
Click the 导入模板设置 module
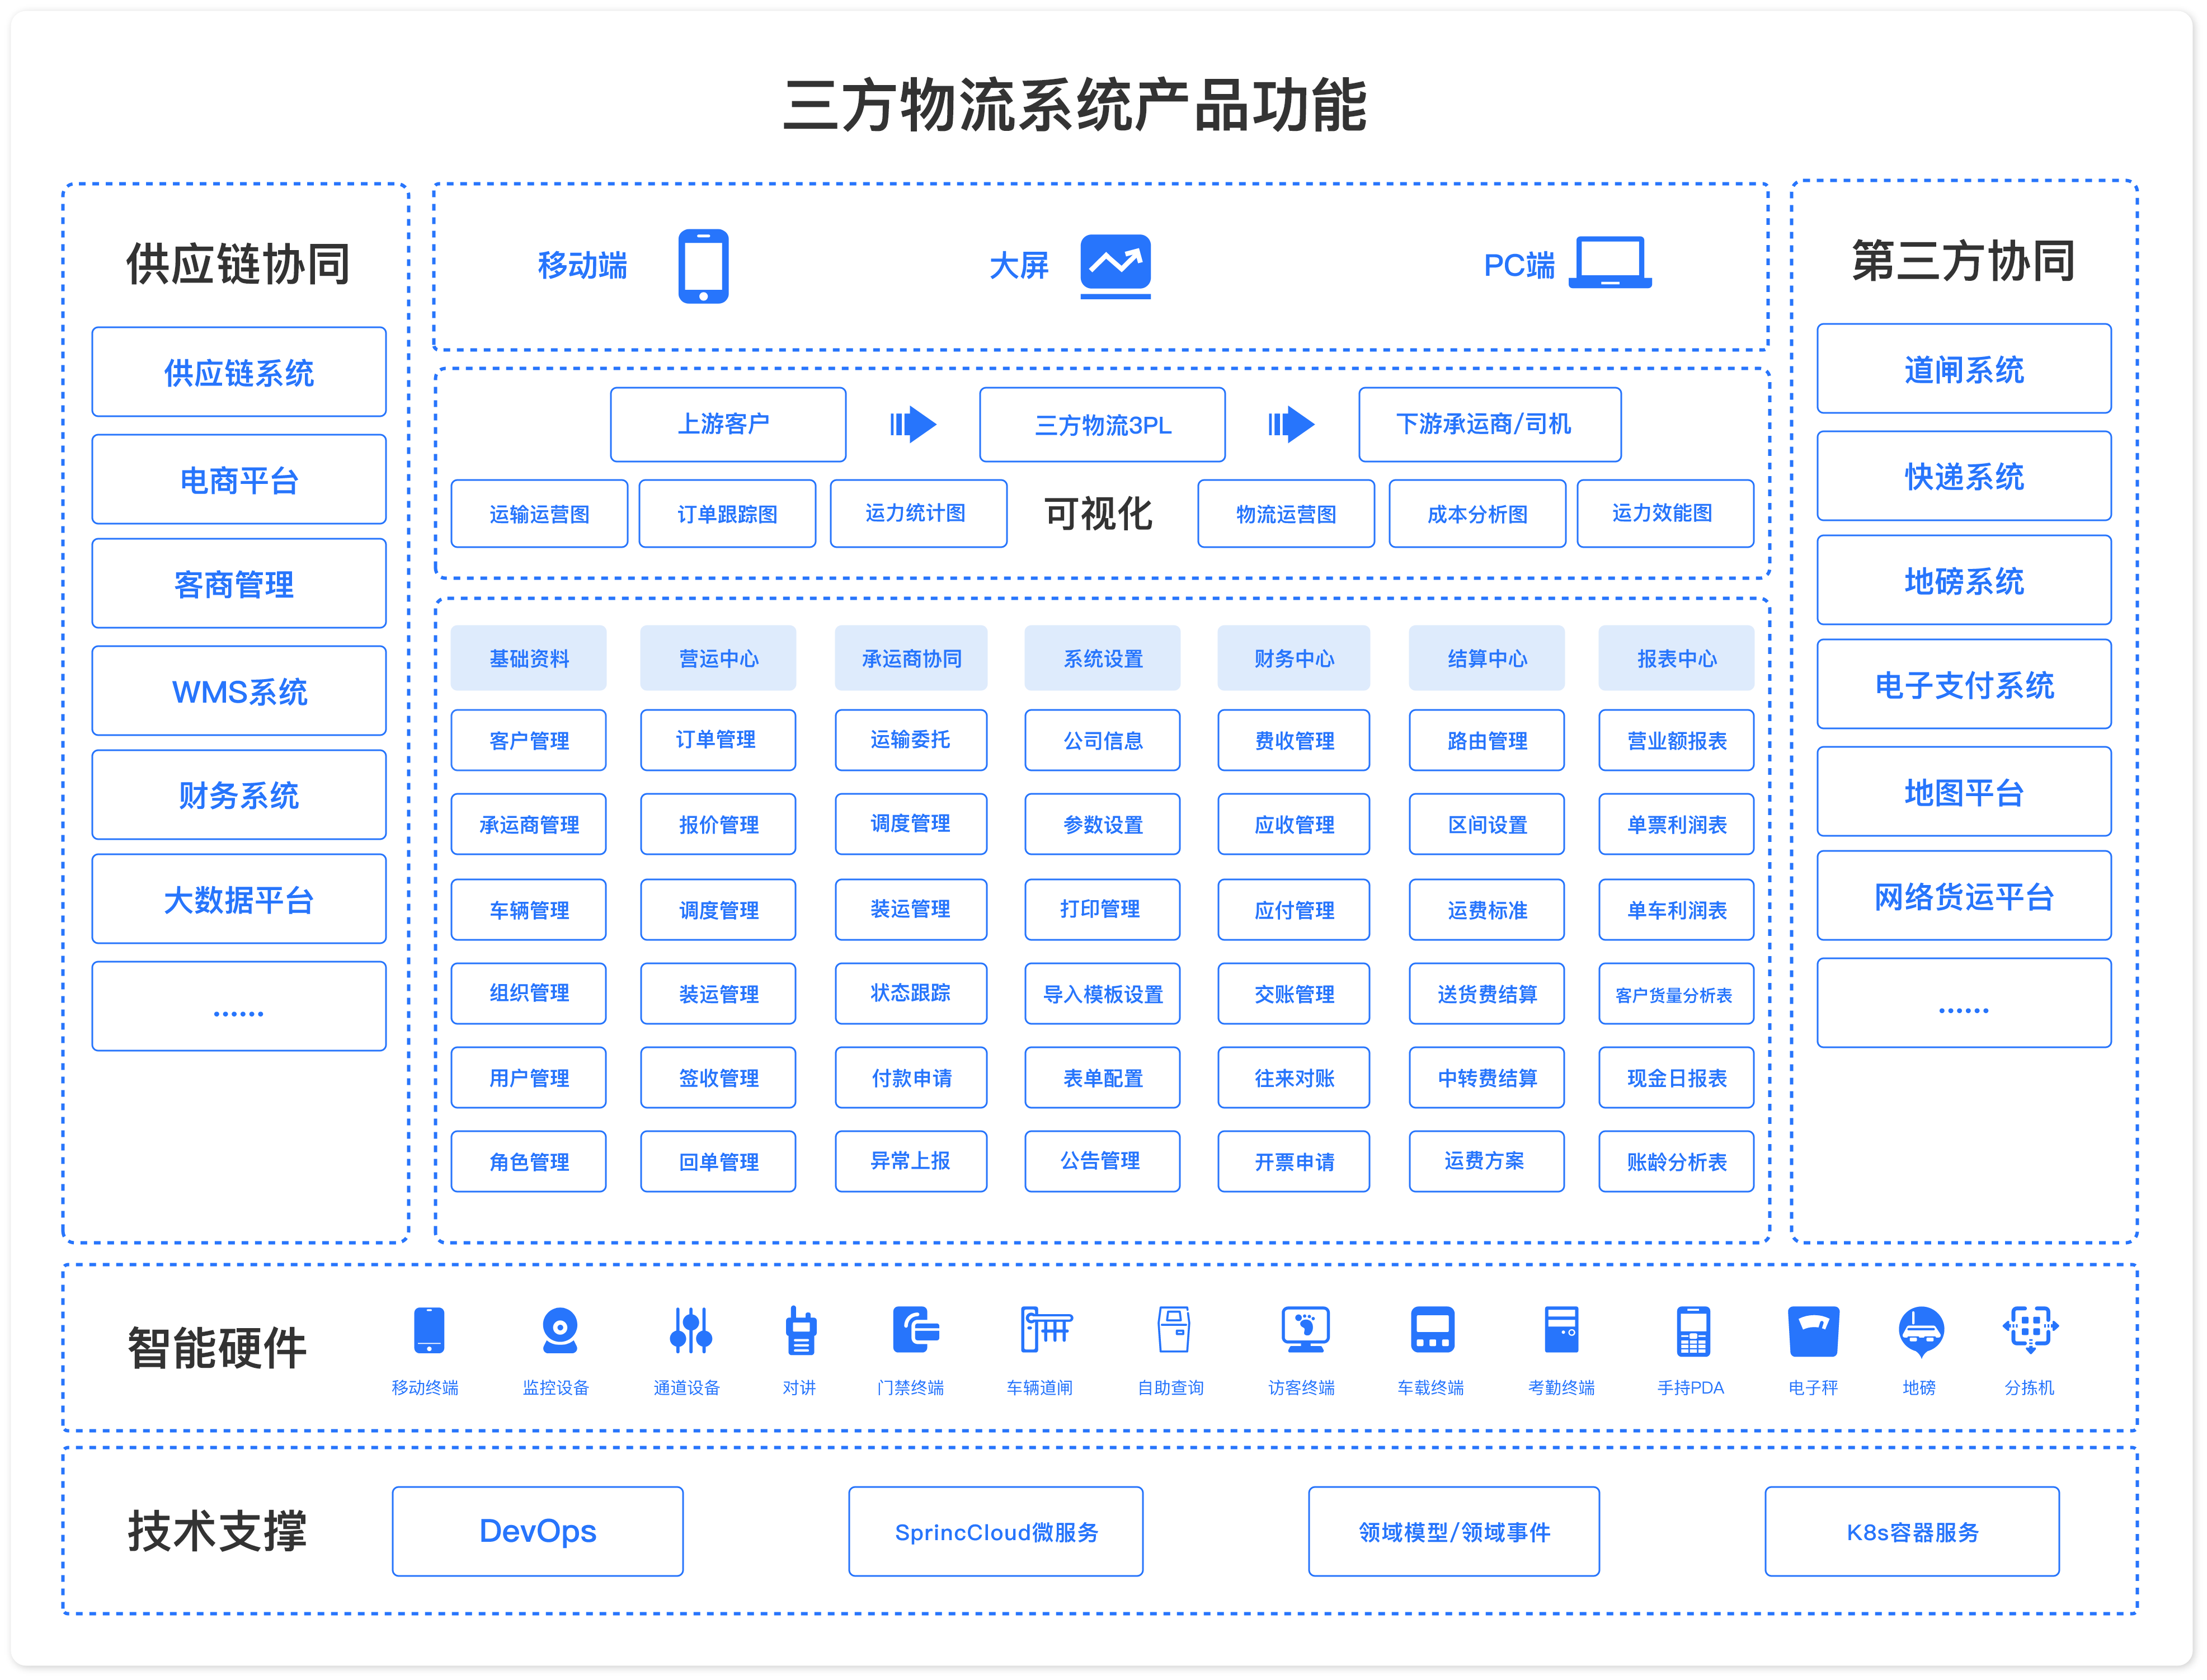coord(1102,994)
